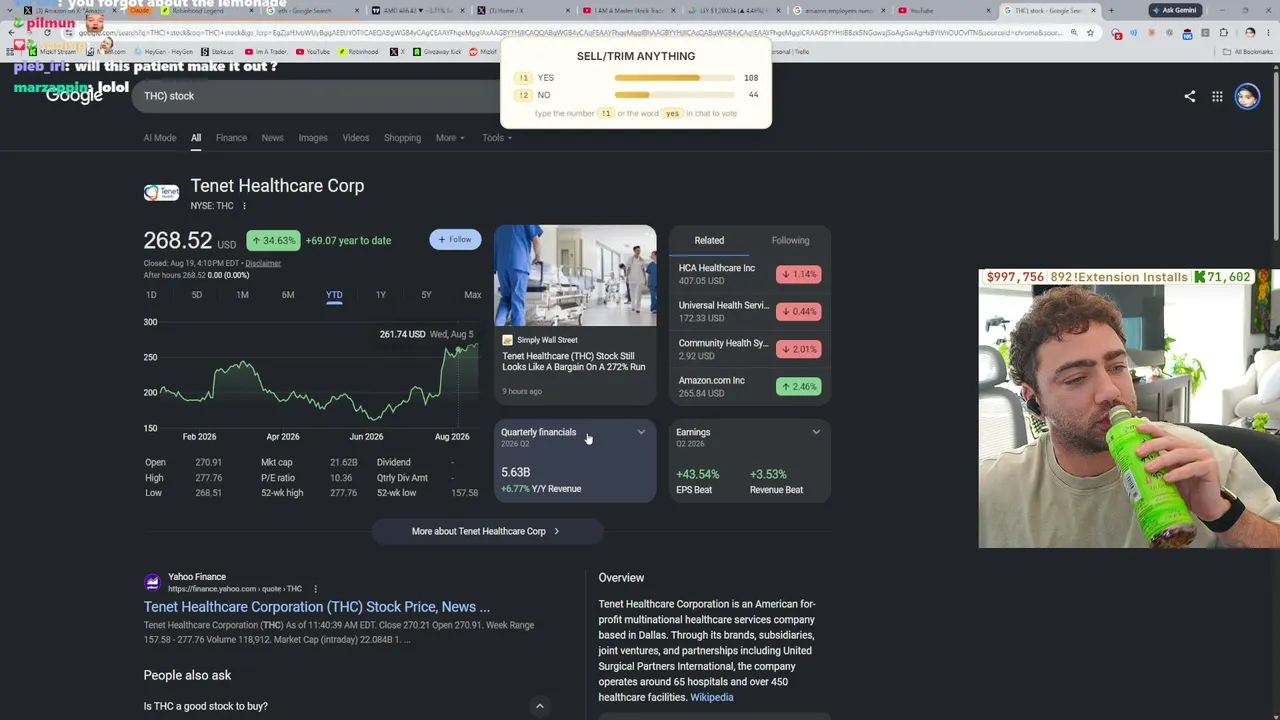Image resolution: width=1280 pixels, height=720 pixels.
Task: Open Amazon.com Inc related stock
Action: (750, 386)
